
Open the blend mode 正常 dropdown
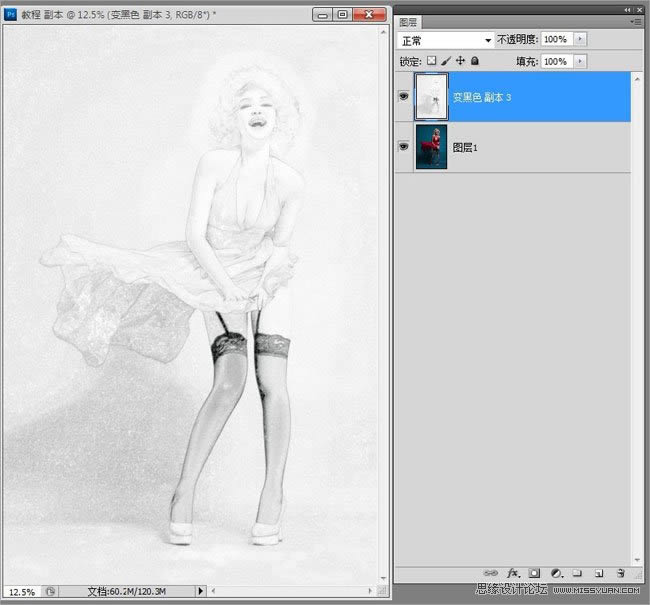point(446,39)
